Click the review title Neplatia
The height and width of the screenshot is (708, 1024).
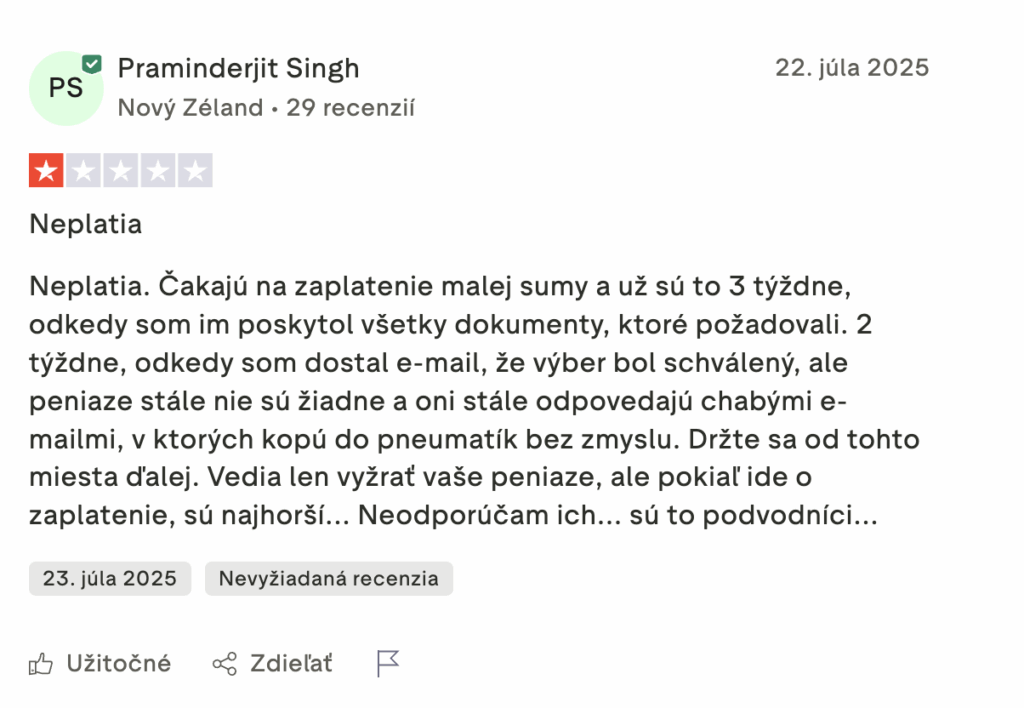pyautogui.click(x=86, y=224)
